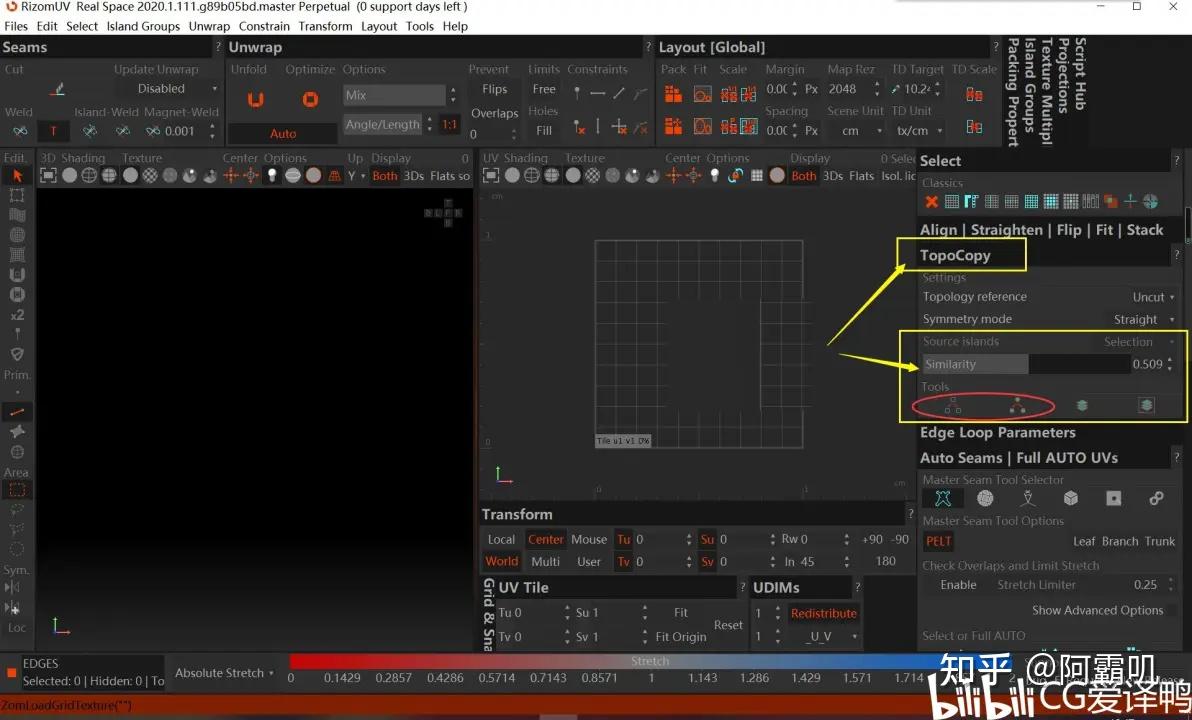Click the TD Scale icon in Layout

(974, 94)
